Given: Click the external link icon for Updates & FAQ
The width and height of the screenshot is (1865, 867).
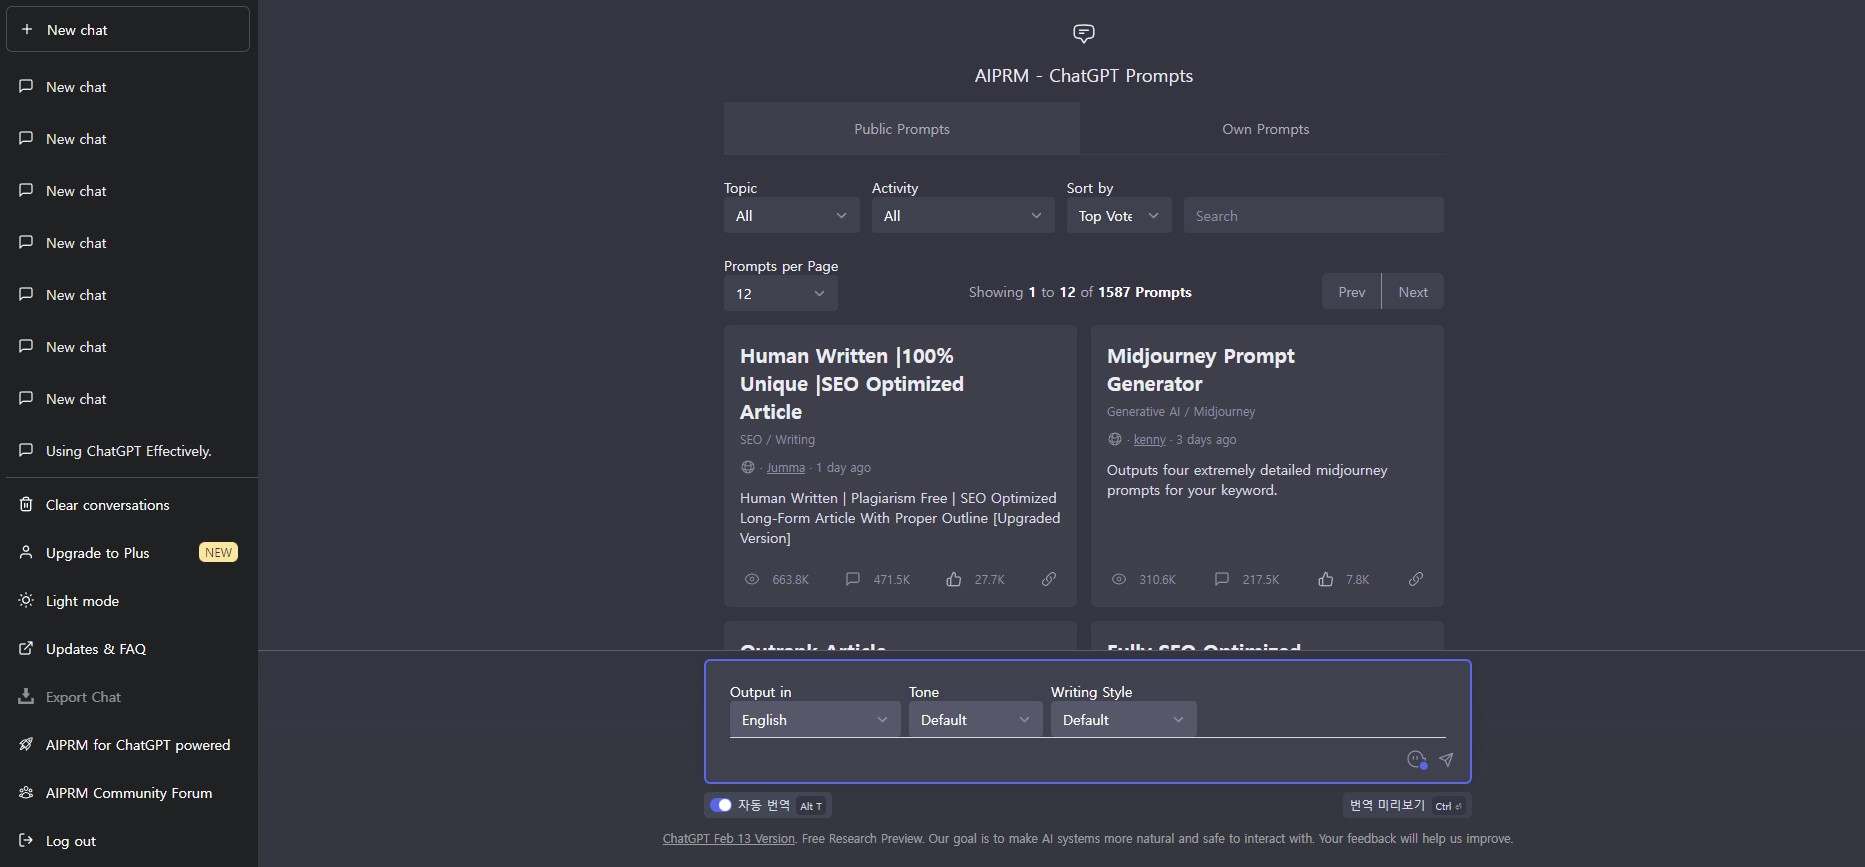Looking at the screenshot, I should [x=26, y=648].
